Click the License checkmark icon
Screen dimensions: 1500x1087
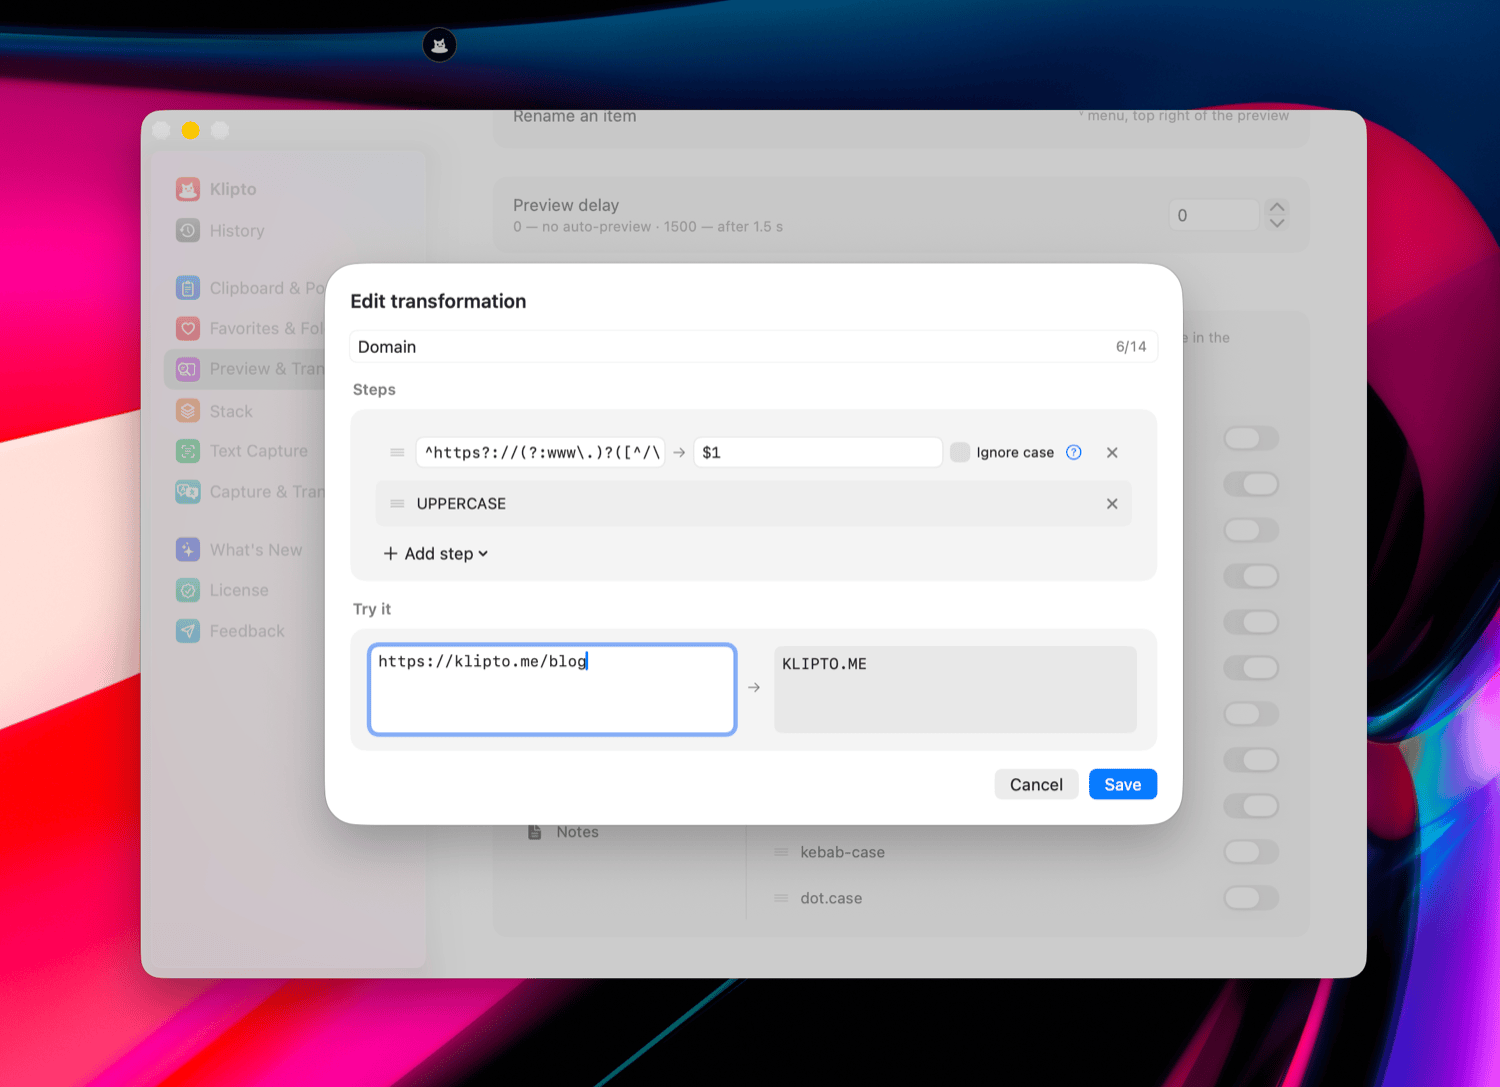click(188, 590)
